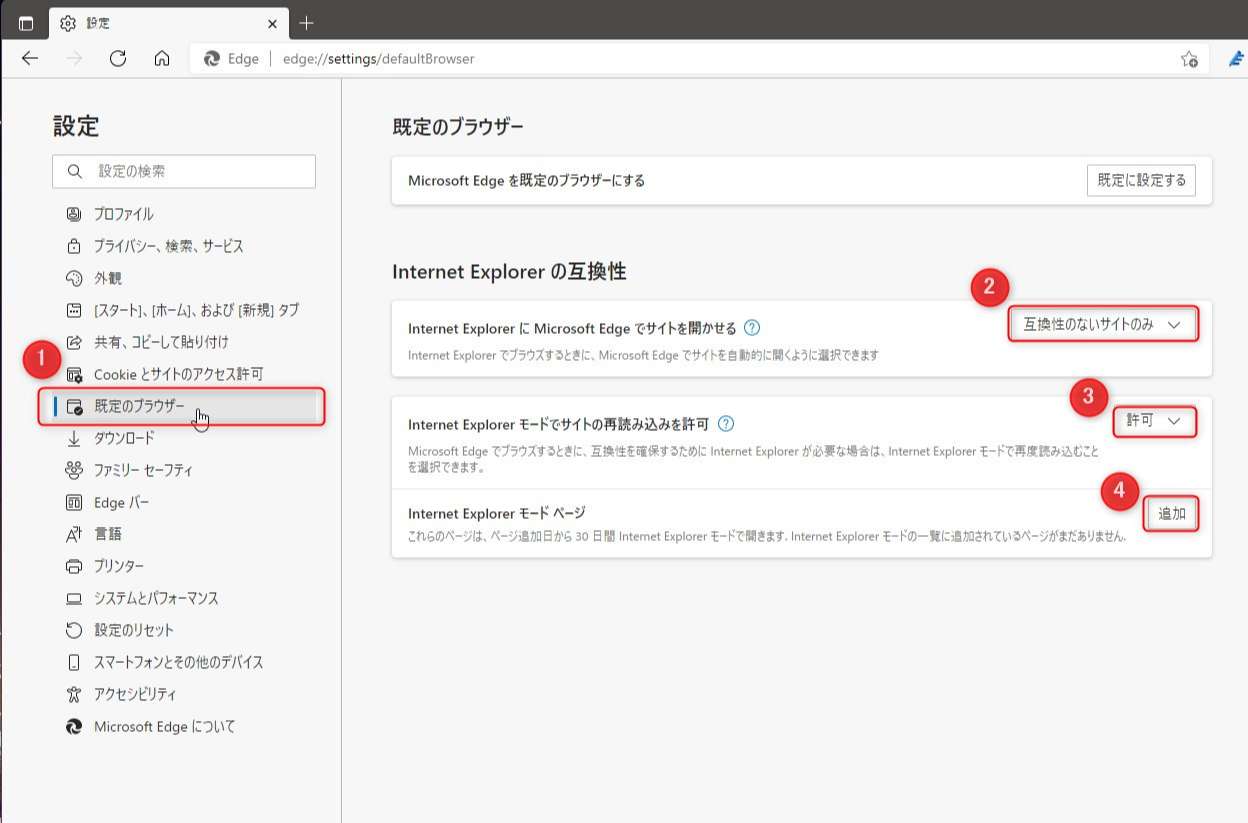1248x823 pixels.
Task: Close the 設定 tab
Action: (272, 23)
